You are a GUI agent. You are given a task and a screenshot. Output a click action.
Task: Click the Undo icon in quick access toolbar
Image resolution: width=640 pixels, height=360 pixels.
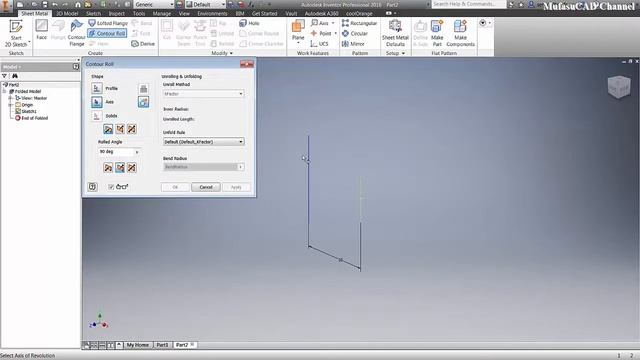pyautogui.click(x=56, y=4)
